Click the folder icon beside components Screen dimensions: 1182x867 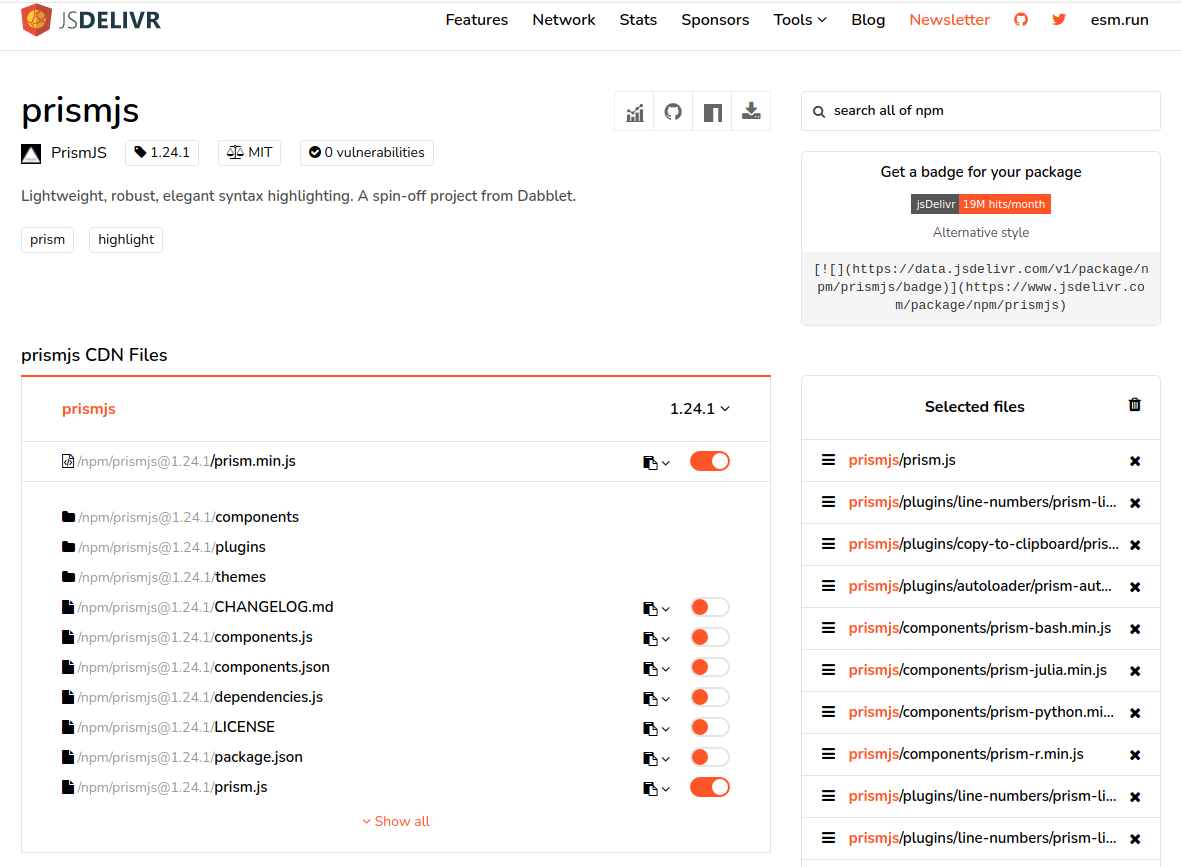pos(69,516)
